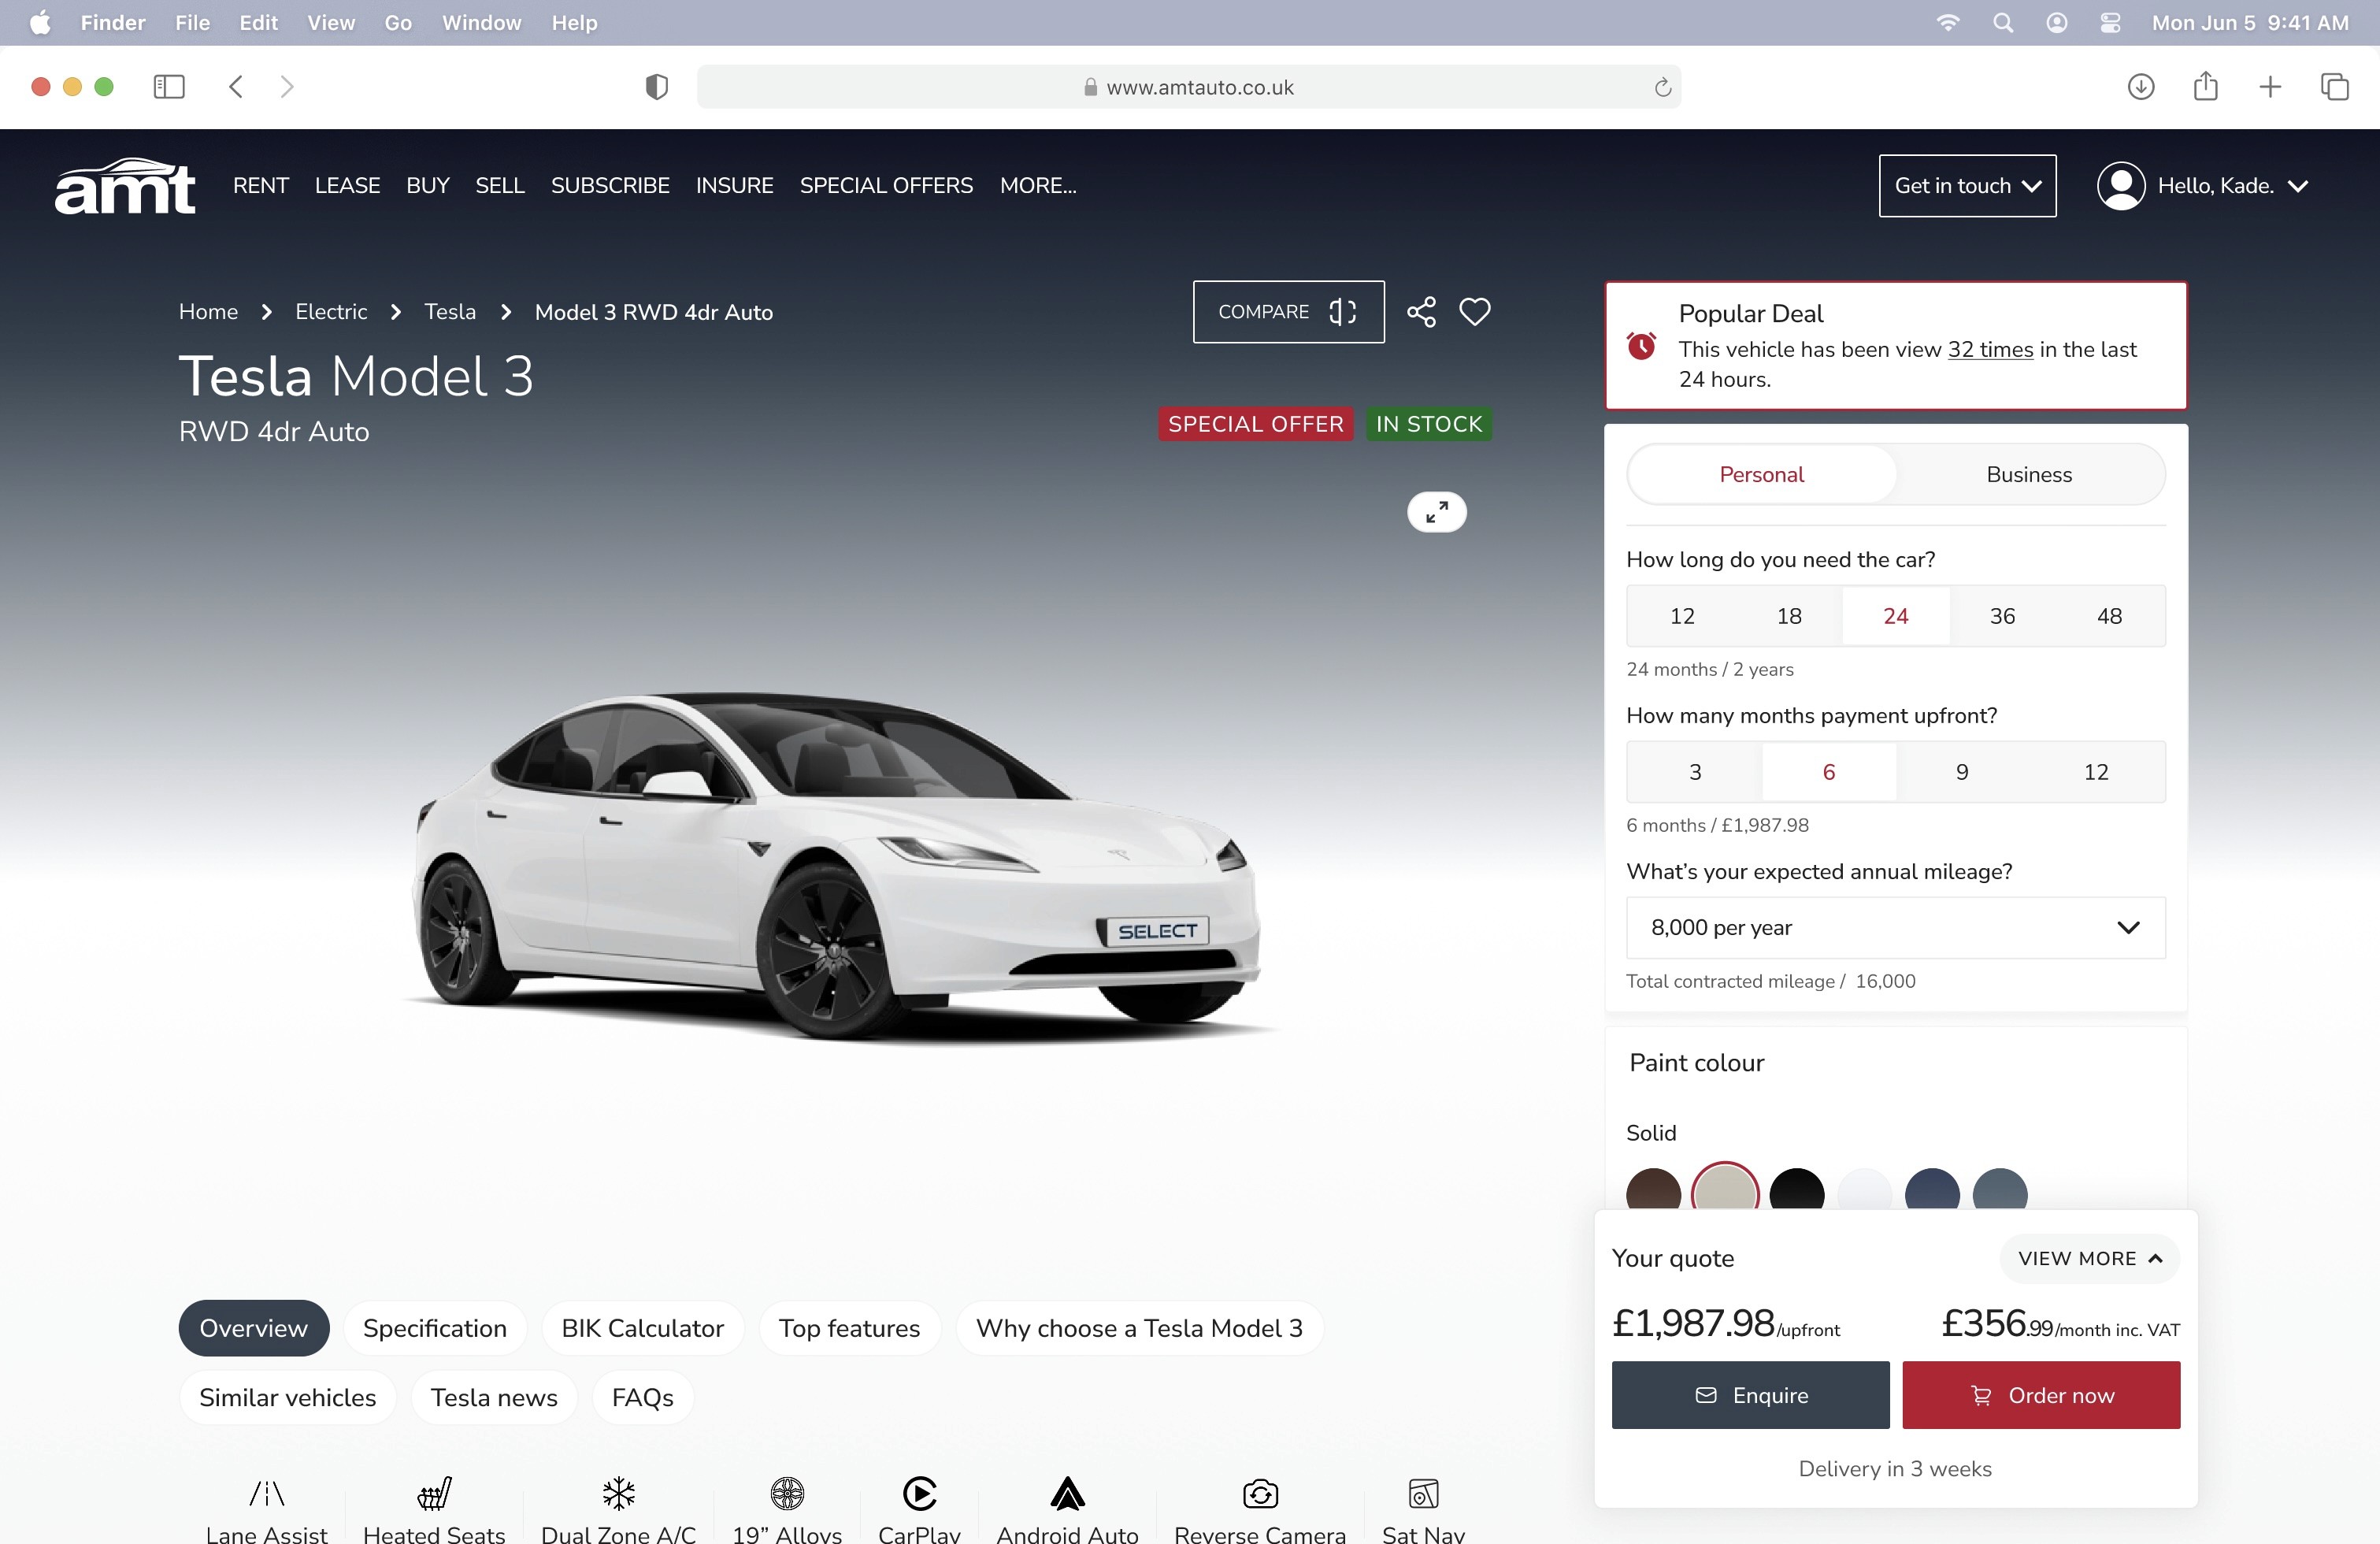
Task: Click the COMPARE button
Action: click(1288, 312)
